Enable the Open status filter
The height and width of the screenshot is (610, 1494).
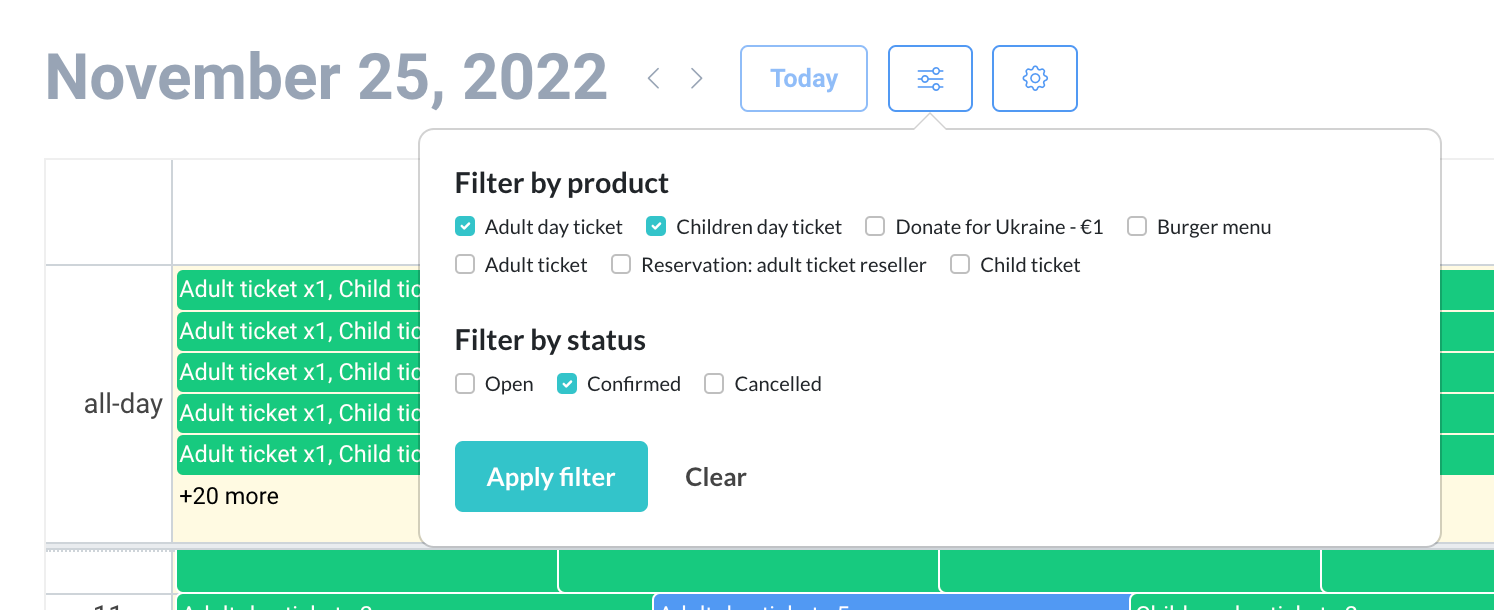pyautogui.click(x=465, y=384)
